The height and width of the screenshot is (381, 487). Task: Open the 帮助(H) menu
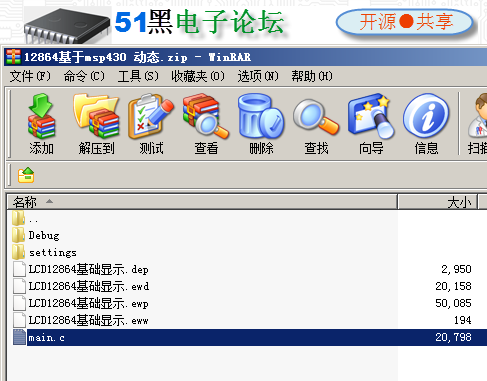[312, 76]
